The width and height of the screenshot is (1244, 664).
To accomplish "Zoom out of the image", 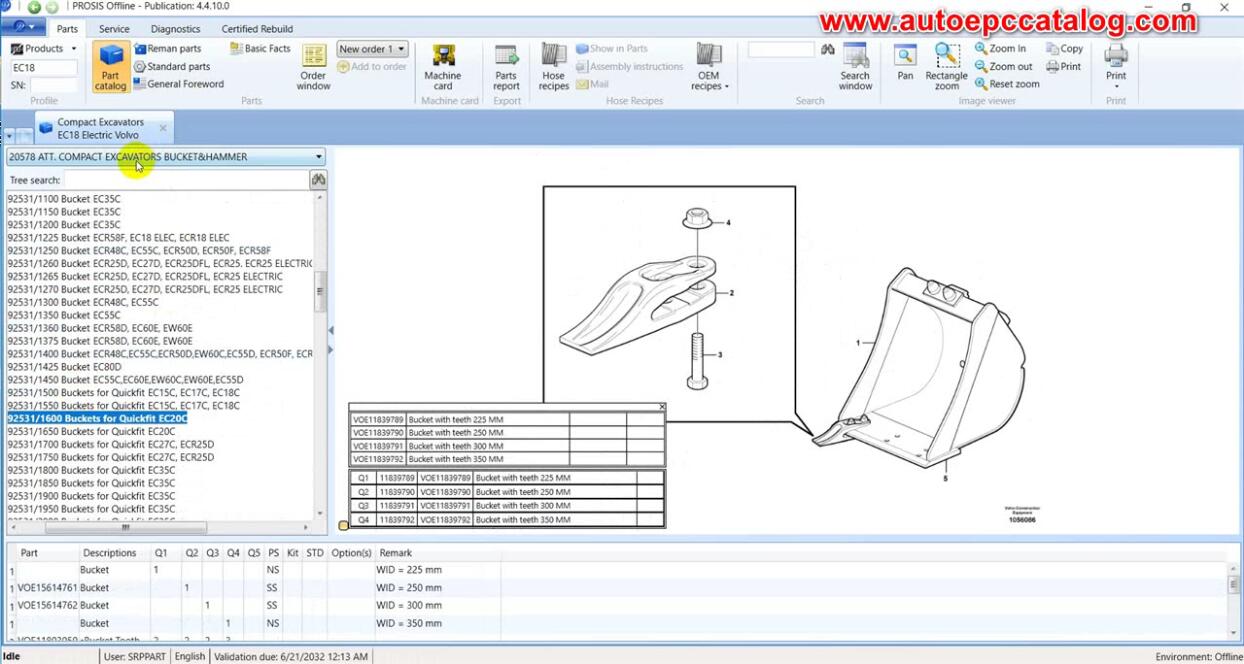I will tap(1003, 66).
